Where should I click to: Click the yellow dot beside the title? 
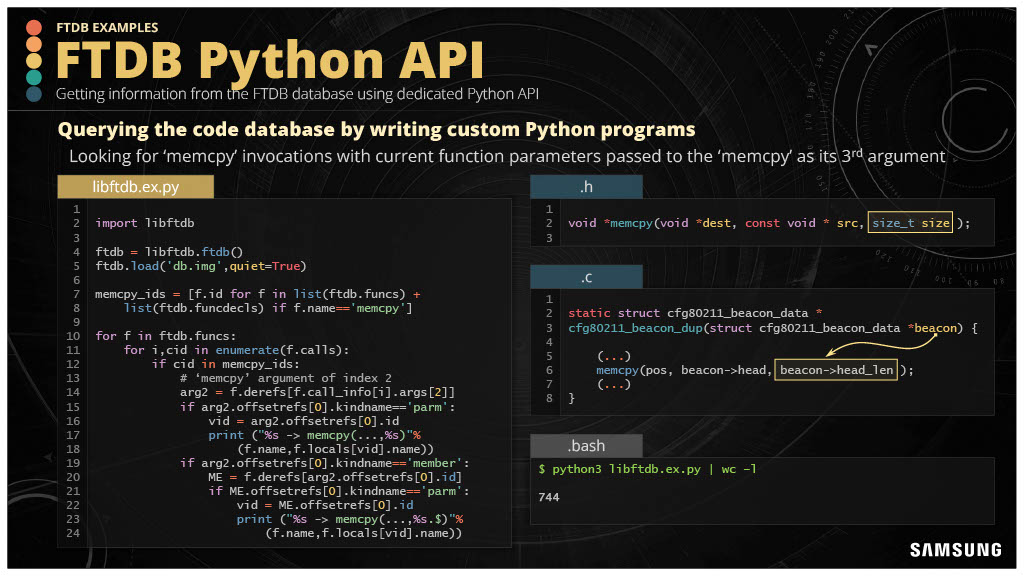(x=34, y=61)
